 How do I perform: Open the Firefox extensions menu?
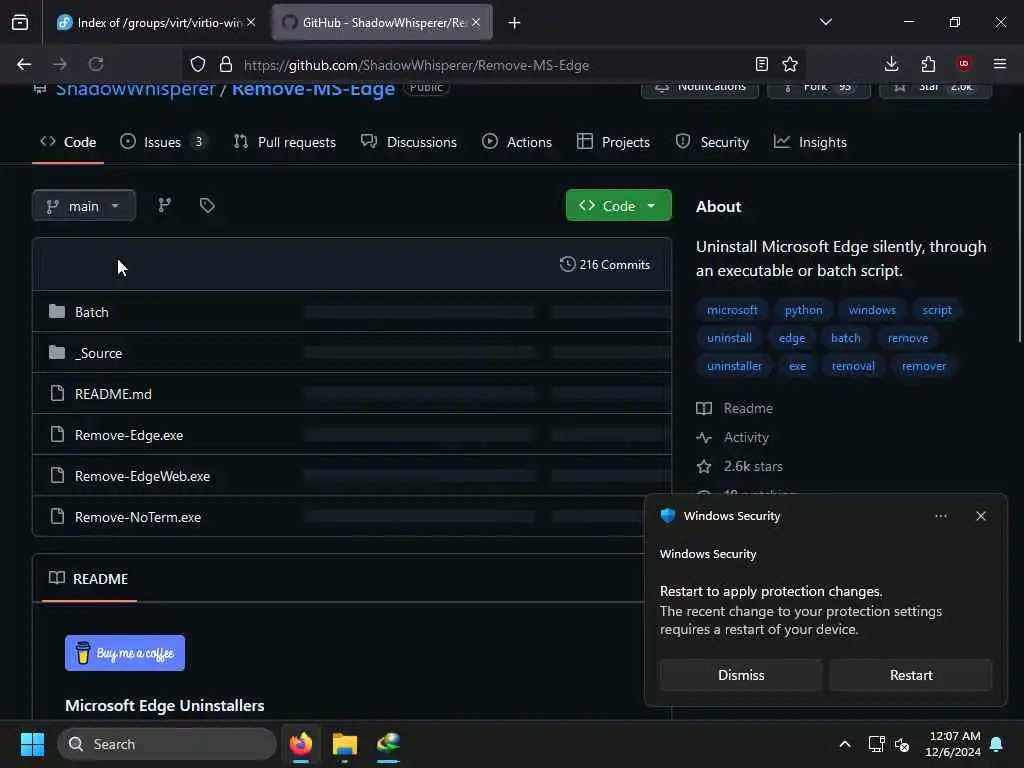tap(928, 64)
